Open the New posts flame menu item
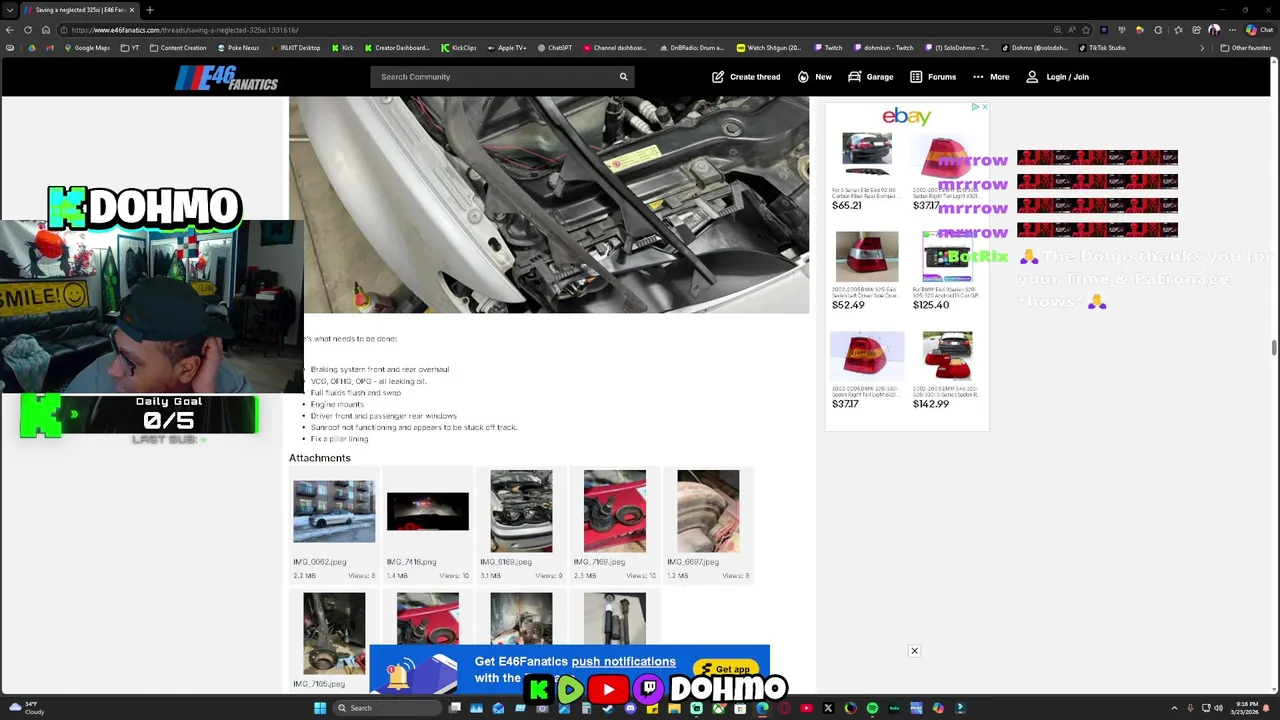 pos(814,77)
